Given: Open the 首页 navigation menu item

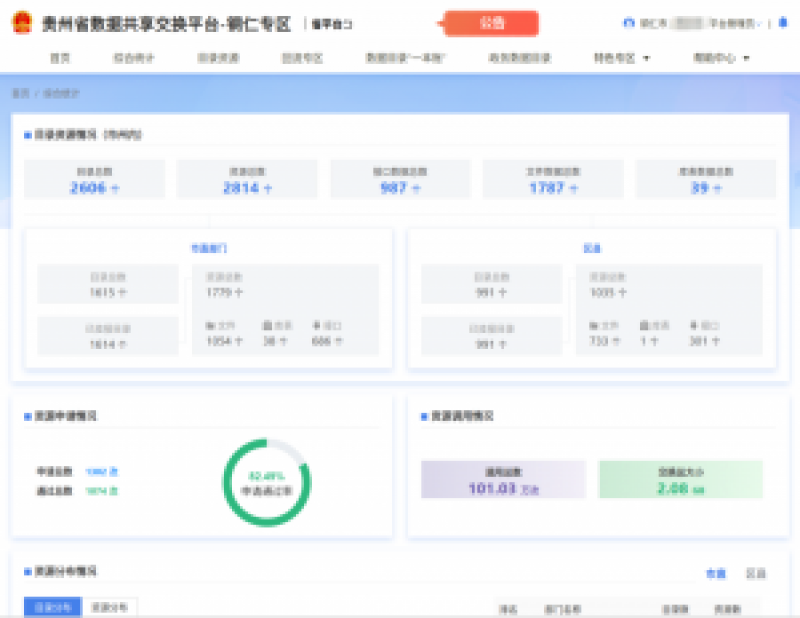Looking at the screenshot, I should pyautogui.click(x=58, y=59).
